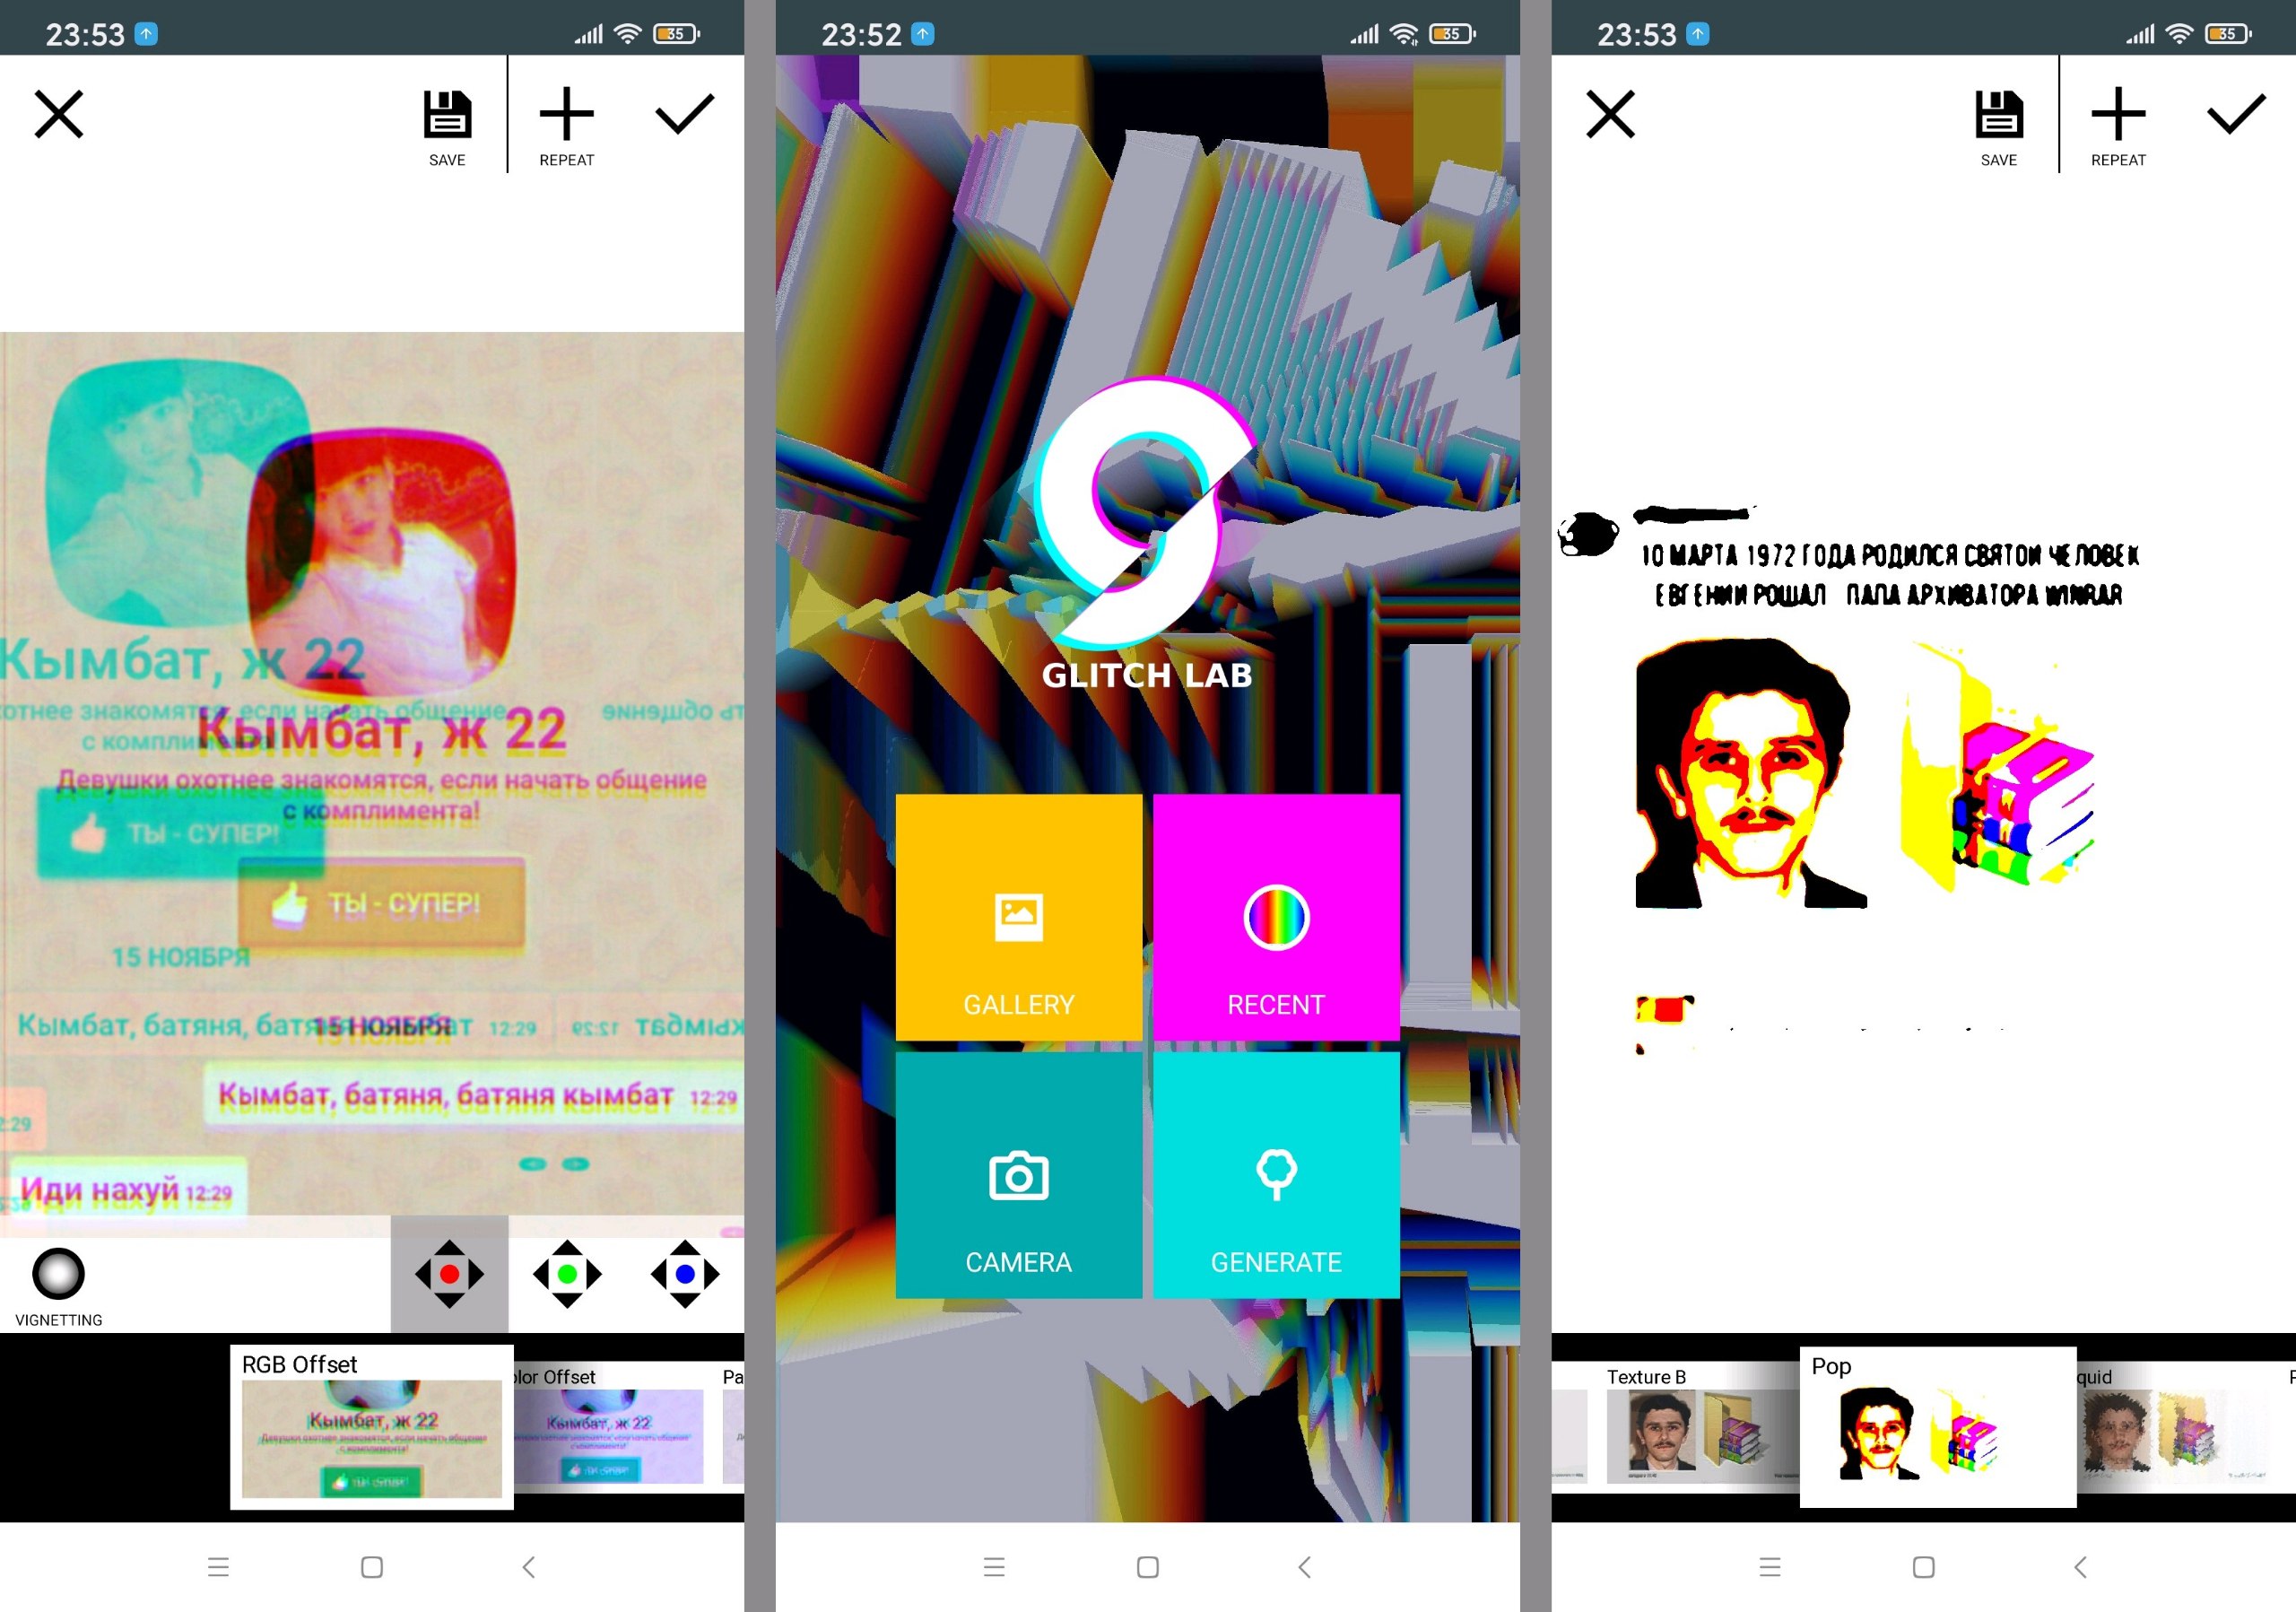Select the Pop effect thumbnail
This screenshot has width=2296, height=1612.
(x=1937, y=1428)
